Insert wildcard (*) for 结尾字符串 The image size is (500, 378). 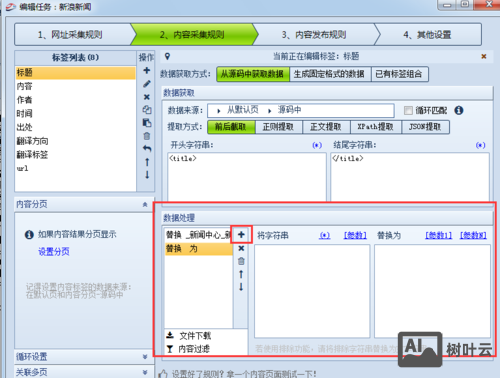tap(480, 145)
